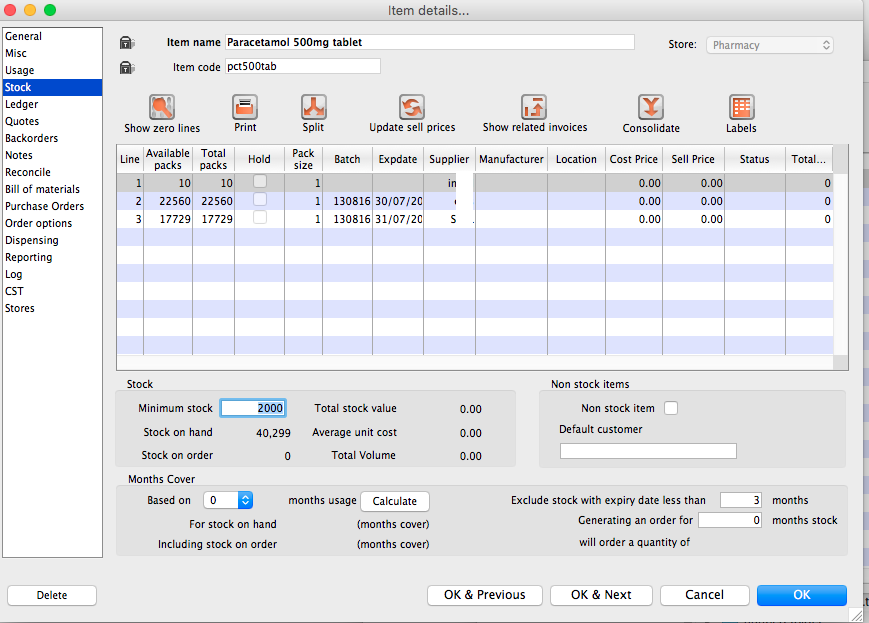Click the OK & Next button
This screenshot has width=869, height=623.
pyautogui.click(x=601, y=595)
